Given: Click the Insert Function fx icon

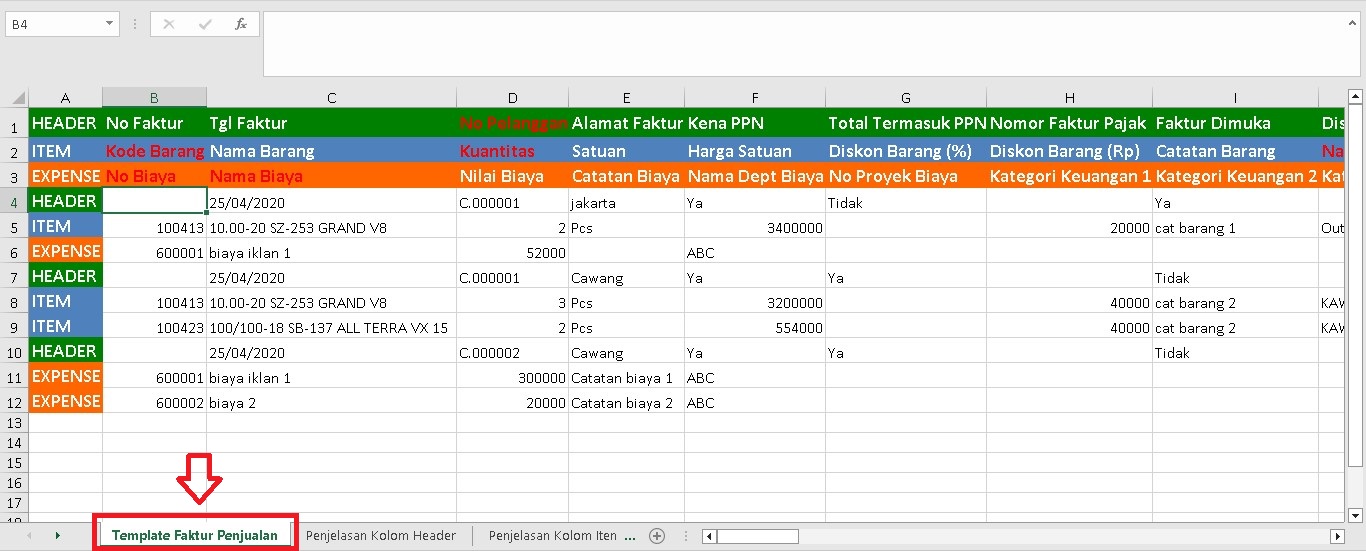Looking at the screenshot, I should 241,24.
